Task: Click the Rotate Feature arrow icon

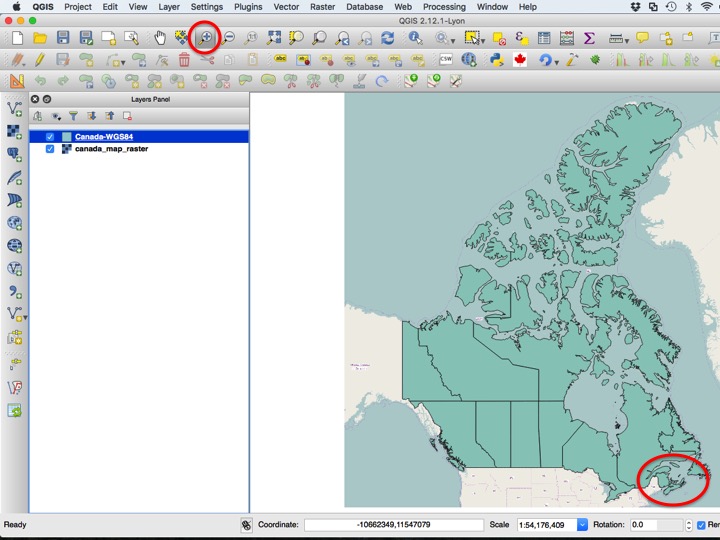Action: (381, 81)
